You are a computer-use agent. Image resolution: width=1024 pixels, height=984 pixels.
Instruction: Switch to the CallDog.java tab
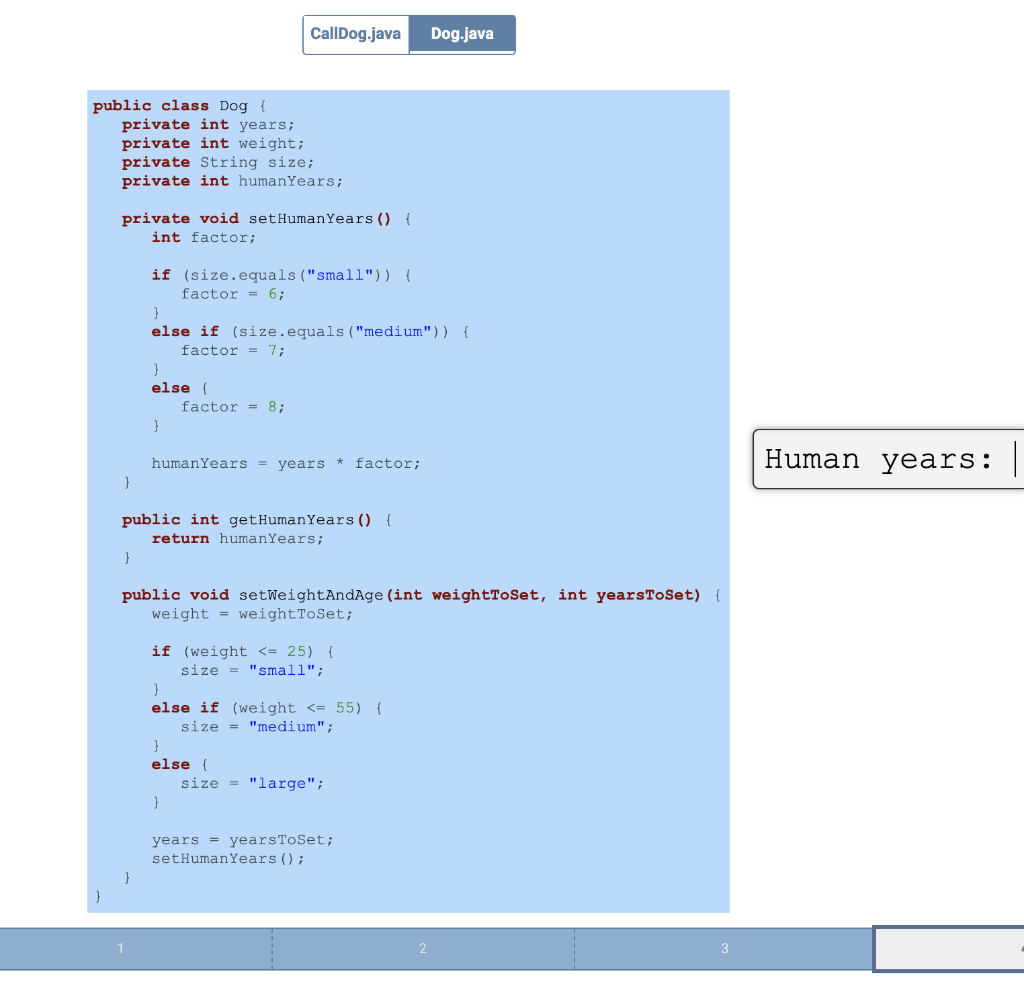356,34
